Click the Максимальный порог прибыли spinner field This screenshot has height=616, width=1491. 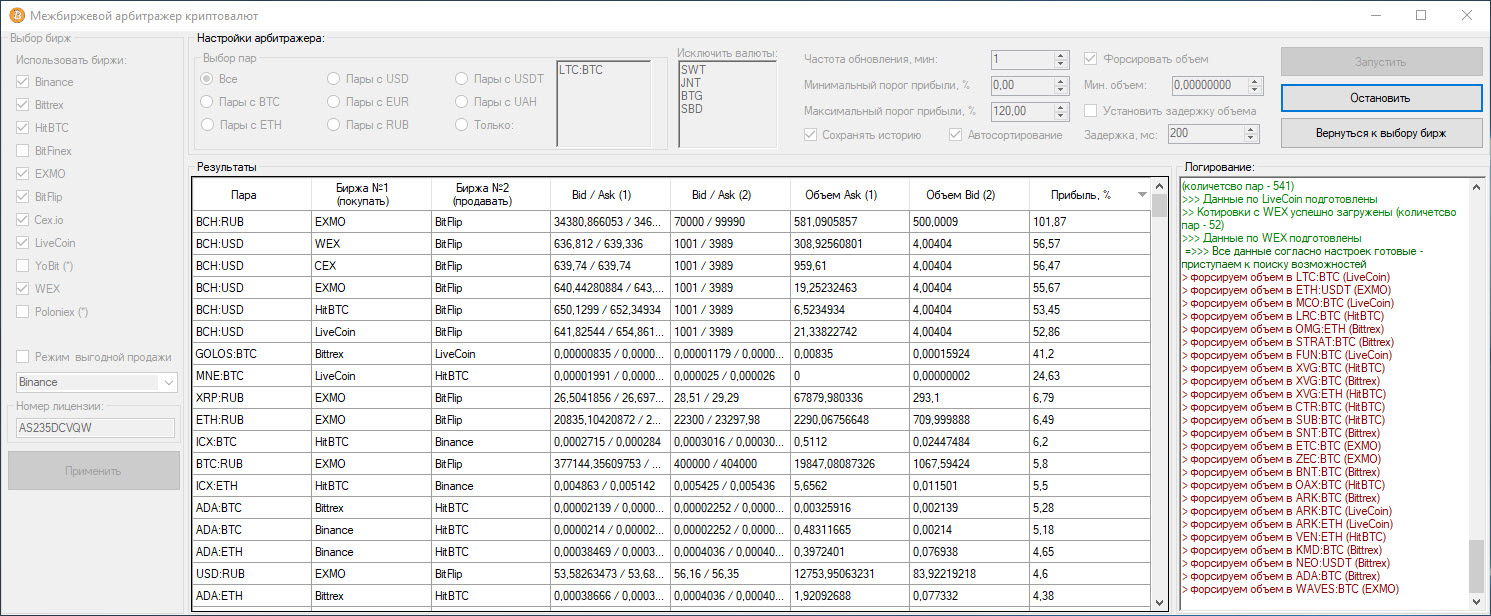(1029, 112)
